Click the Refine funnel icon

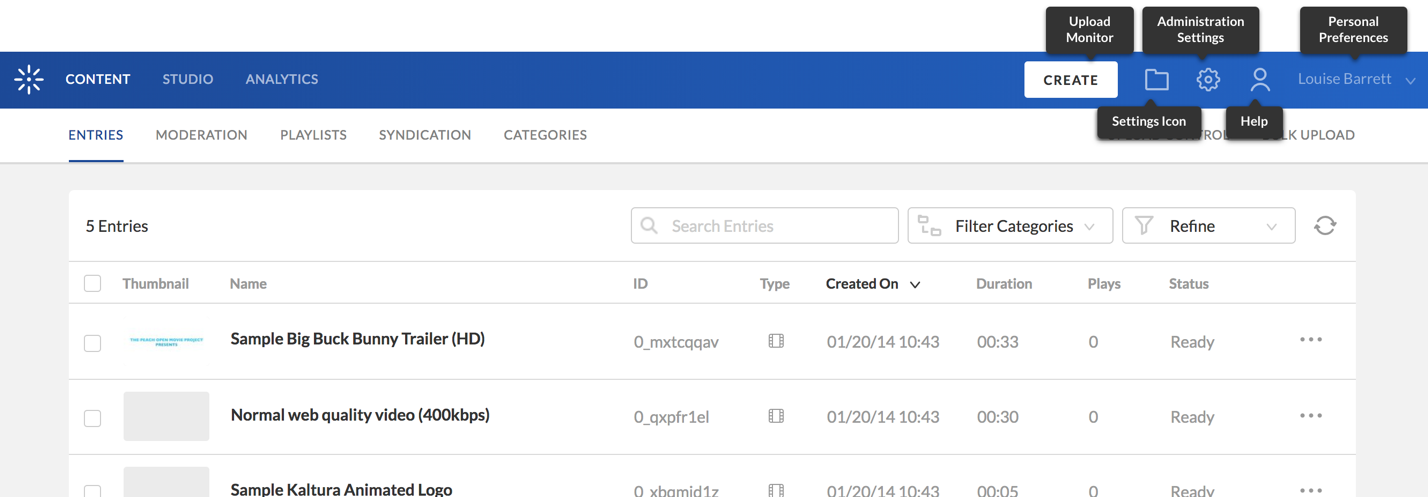point(1144,226)
